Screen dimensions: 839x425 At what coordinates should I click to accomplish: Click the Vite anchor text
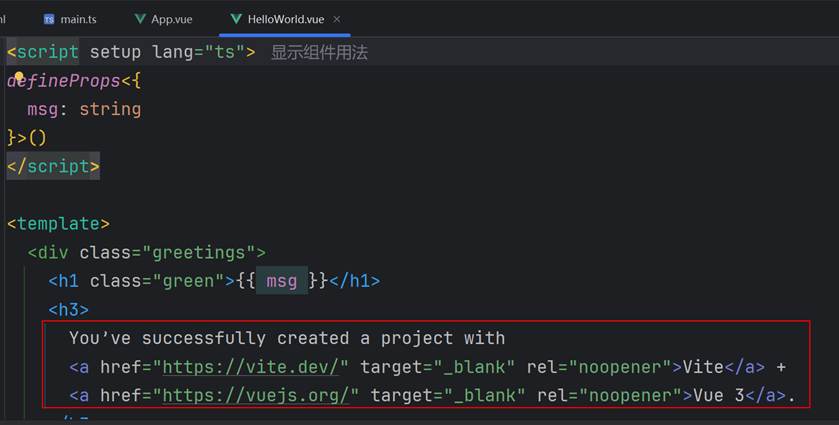[x=703, y=367]
